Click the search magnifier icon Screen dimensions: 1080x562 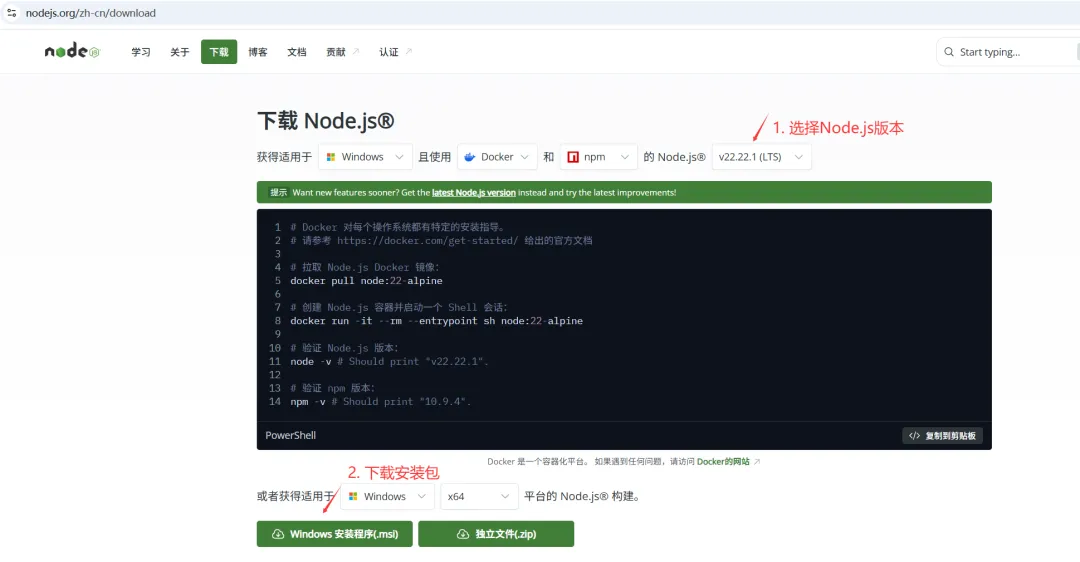(948, 52)
